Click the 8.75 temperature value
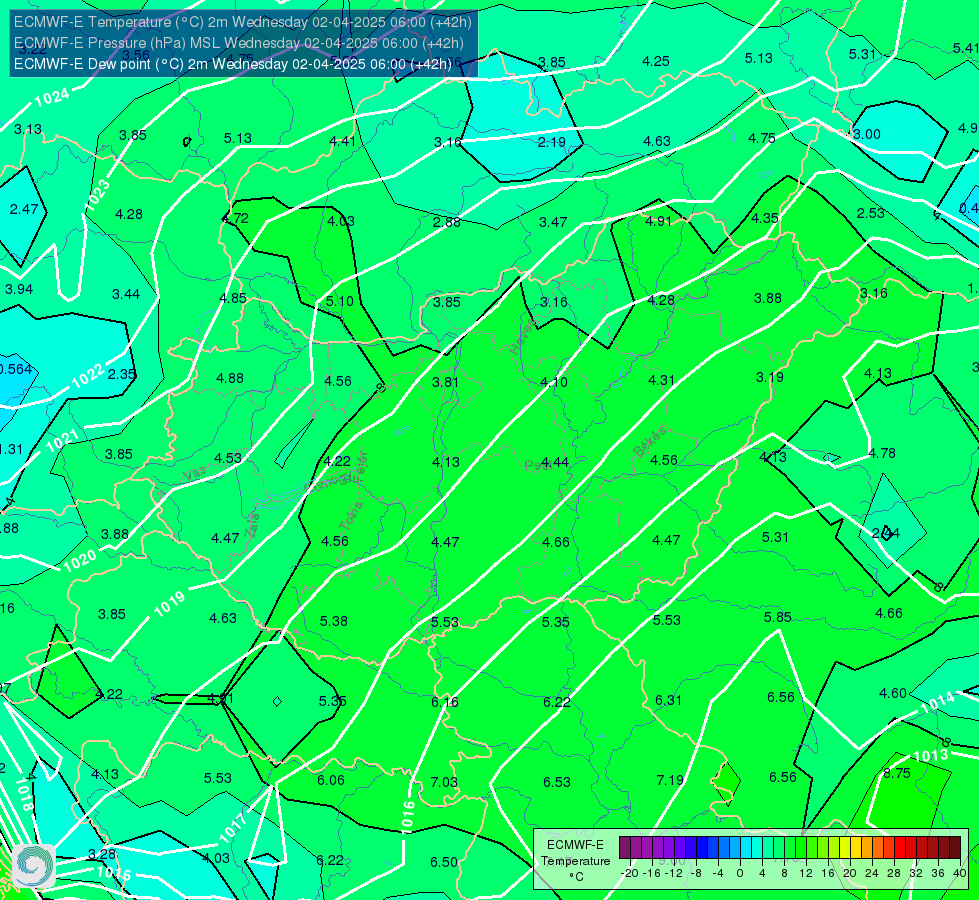This screenshot has width=979, height=900. coord(897,773)
